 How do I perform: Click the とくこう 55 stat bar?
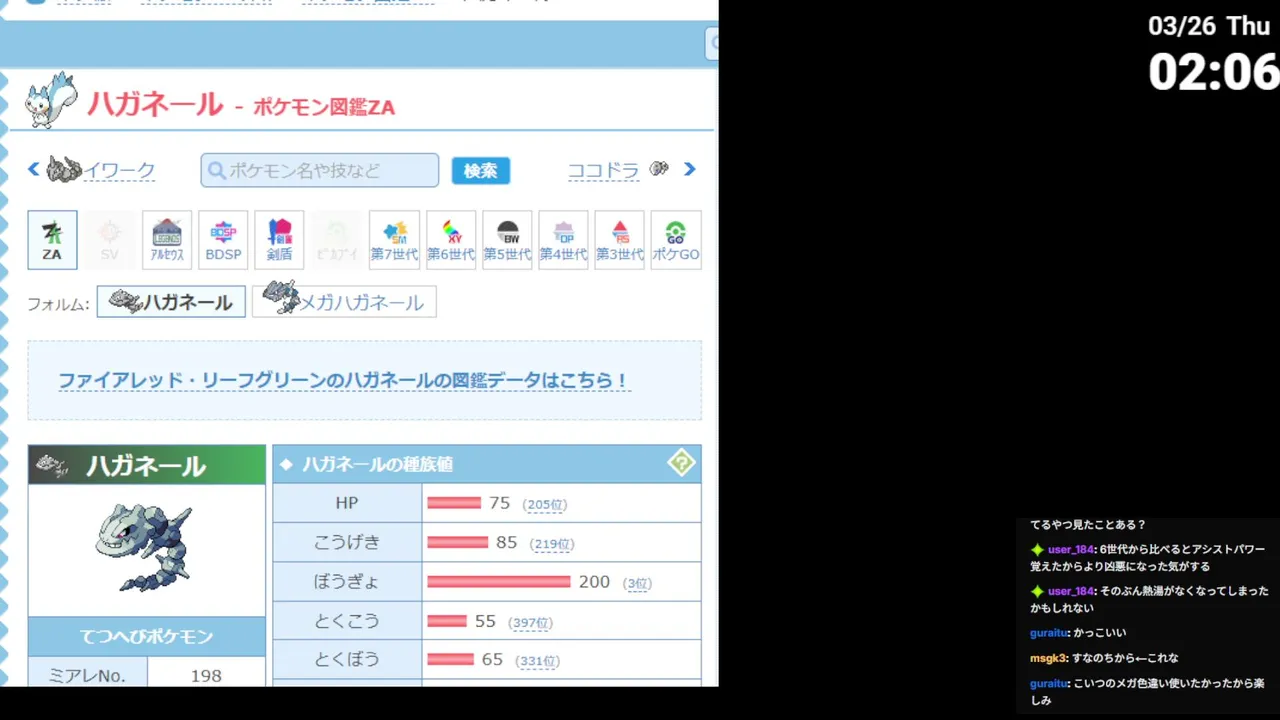click(447, 621)
